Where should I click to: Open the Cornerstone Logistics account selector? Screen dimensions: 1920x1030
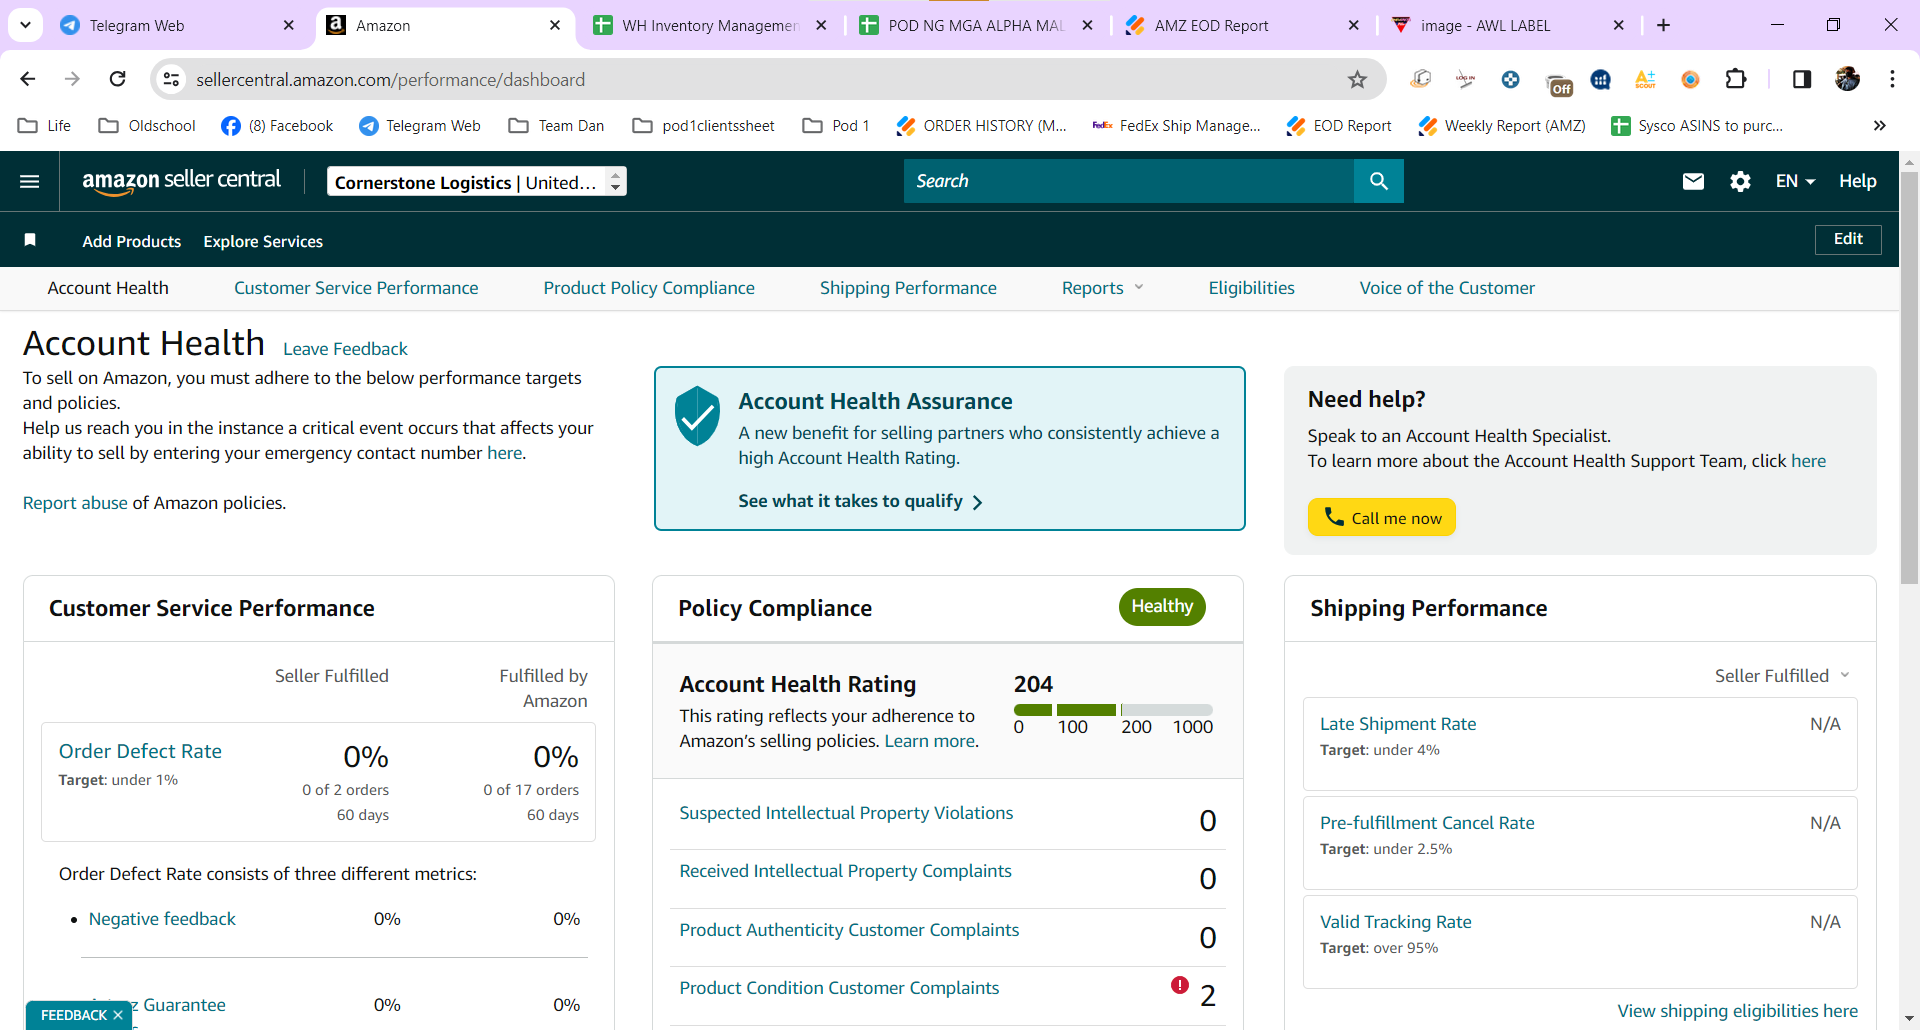(477, 181)
